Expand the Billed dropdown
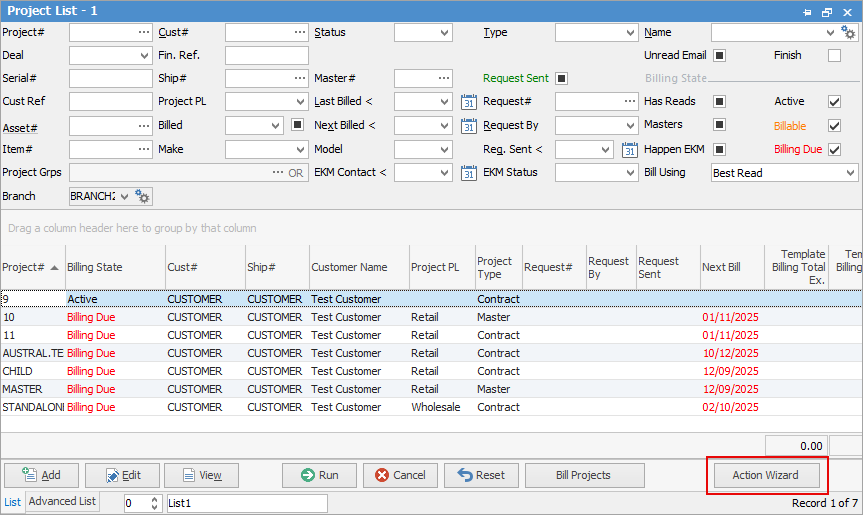Viewport: 863px width, 515px height. click(x=276, y=126)
